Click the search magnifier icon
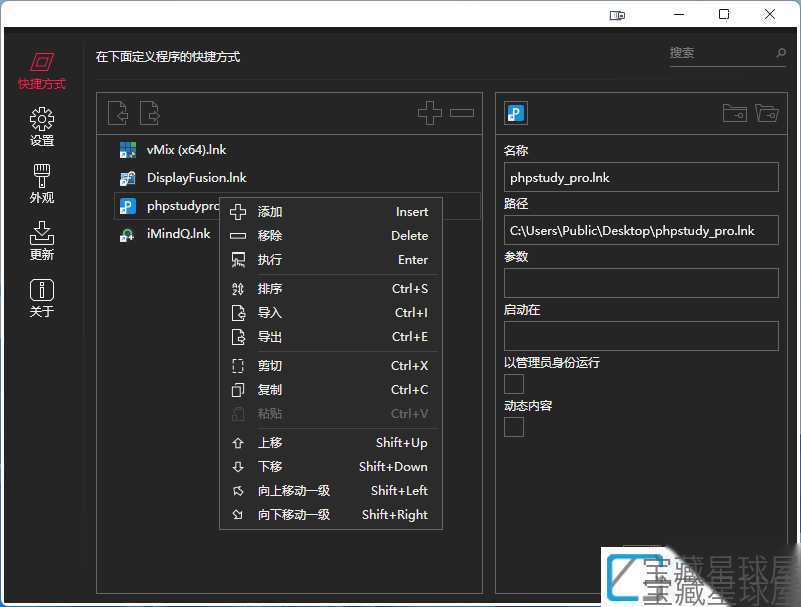This screenshot has width=801, height=607. pyautogui.click(x=781, y=53)
